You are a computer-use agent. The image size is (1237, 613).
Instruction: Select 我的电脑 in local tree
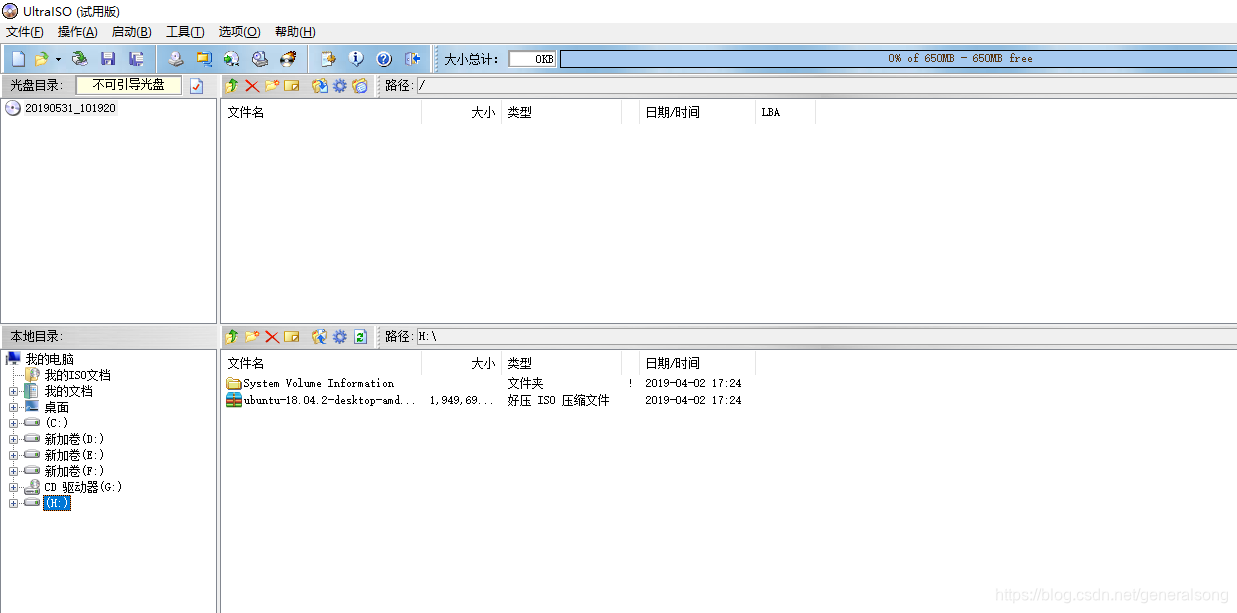50,359
